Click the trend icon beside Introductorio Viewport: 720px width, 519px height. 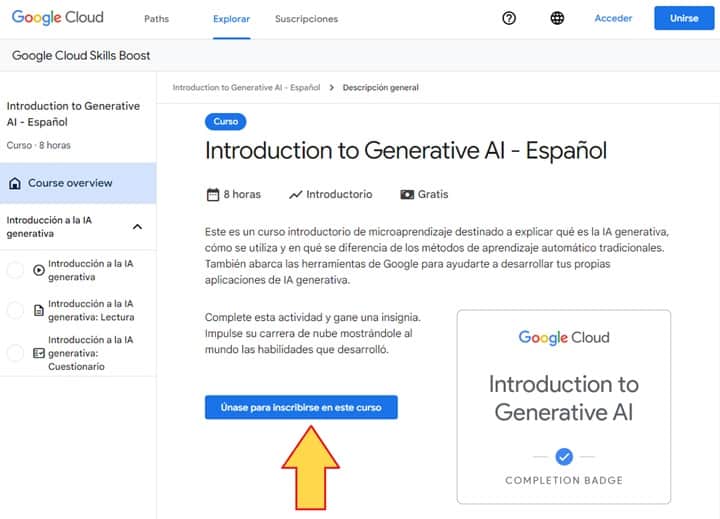295,195
